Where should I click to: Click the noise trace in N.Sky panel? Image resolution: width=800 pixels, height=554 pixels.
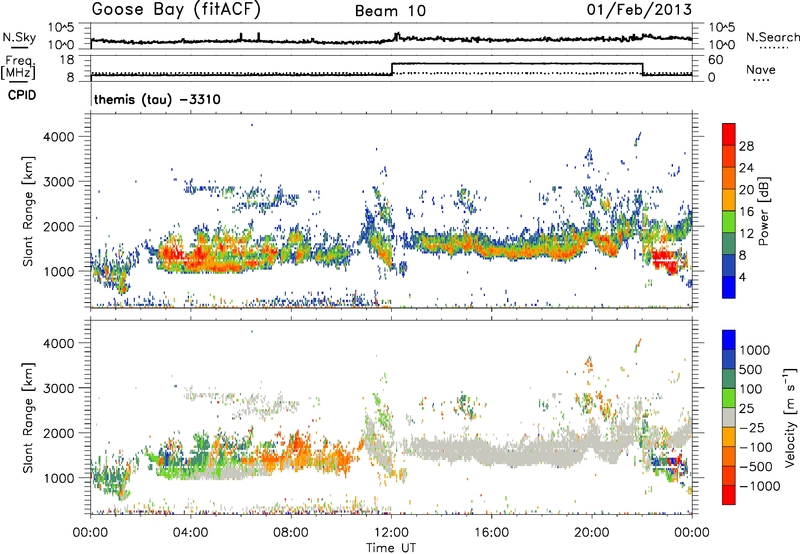(391, 39)
